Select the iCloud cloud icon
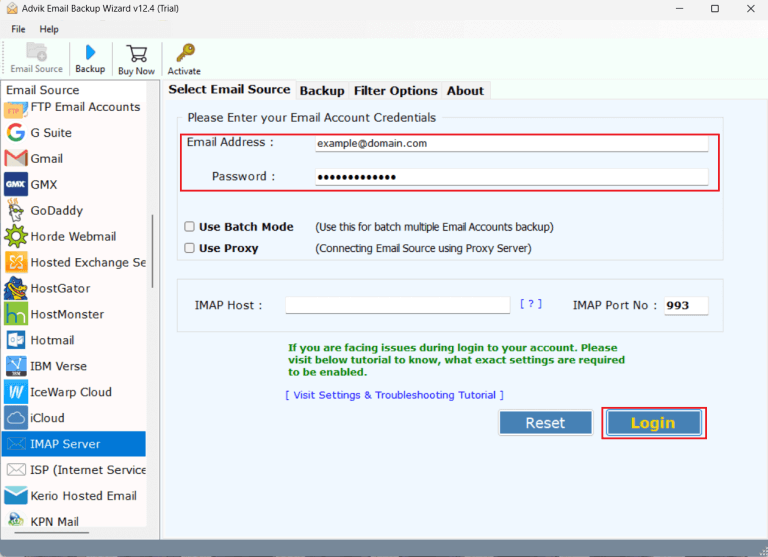This screenshot has width=768, height=557. 16,418
